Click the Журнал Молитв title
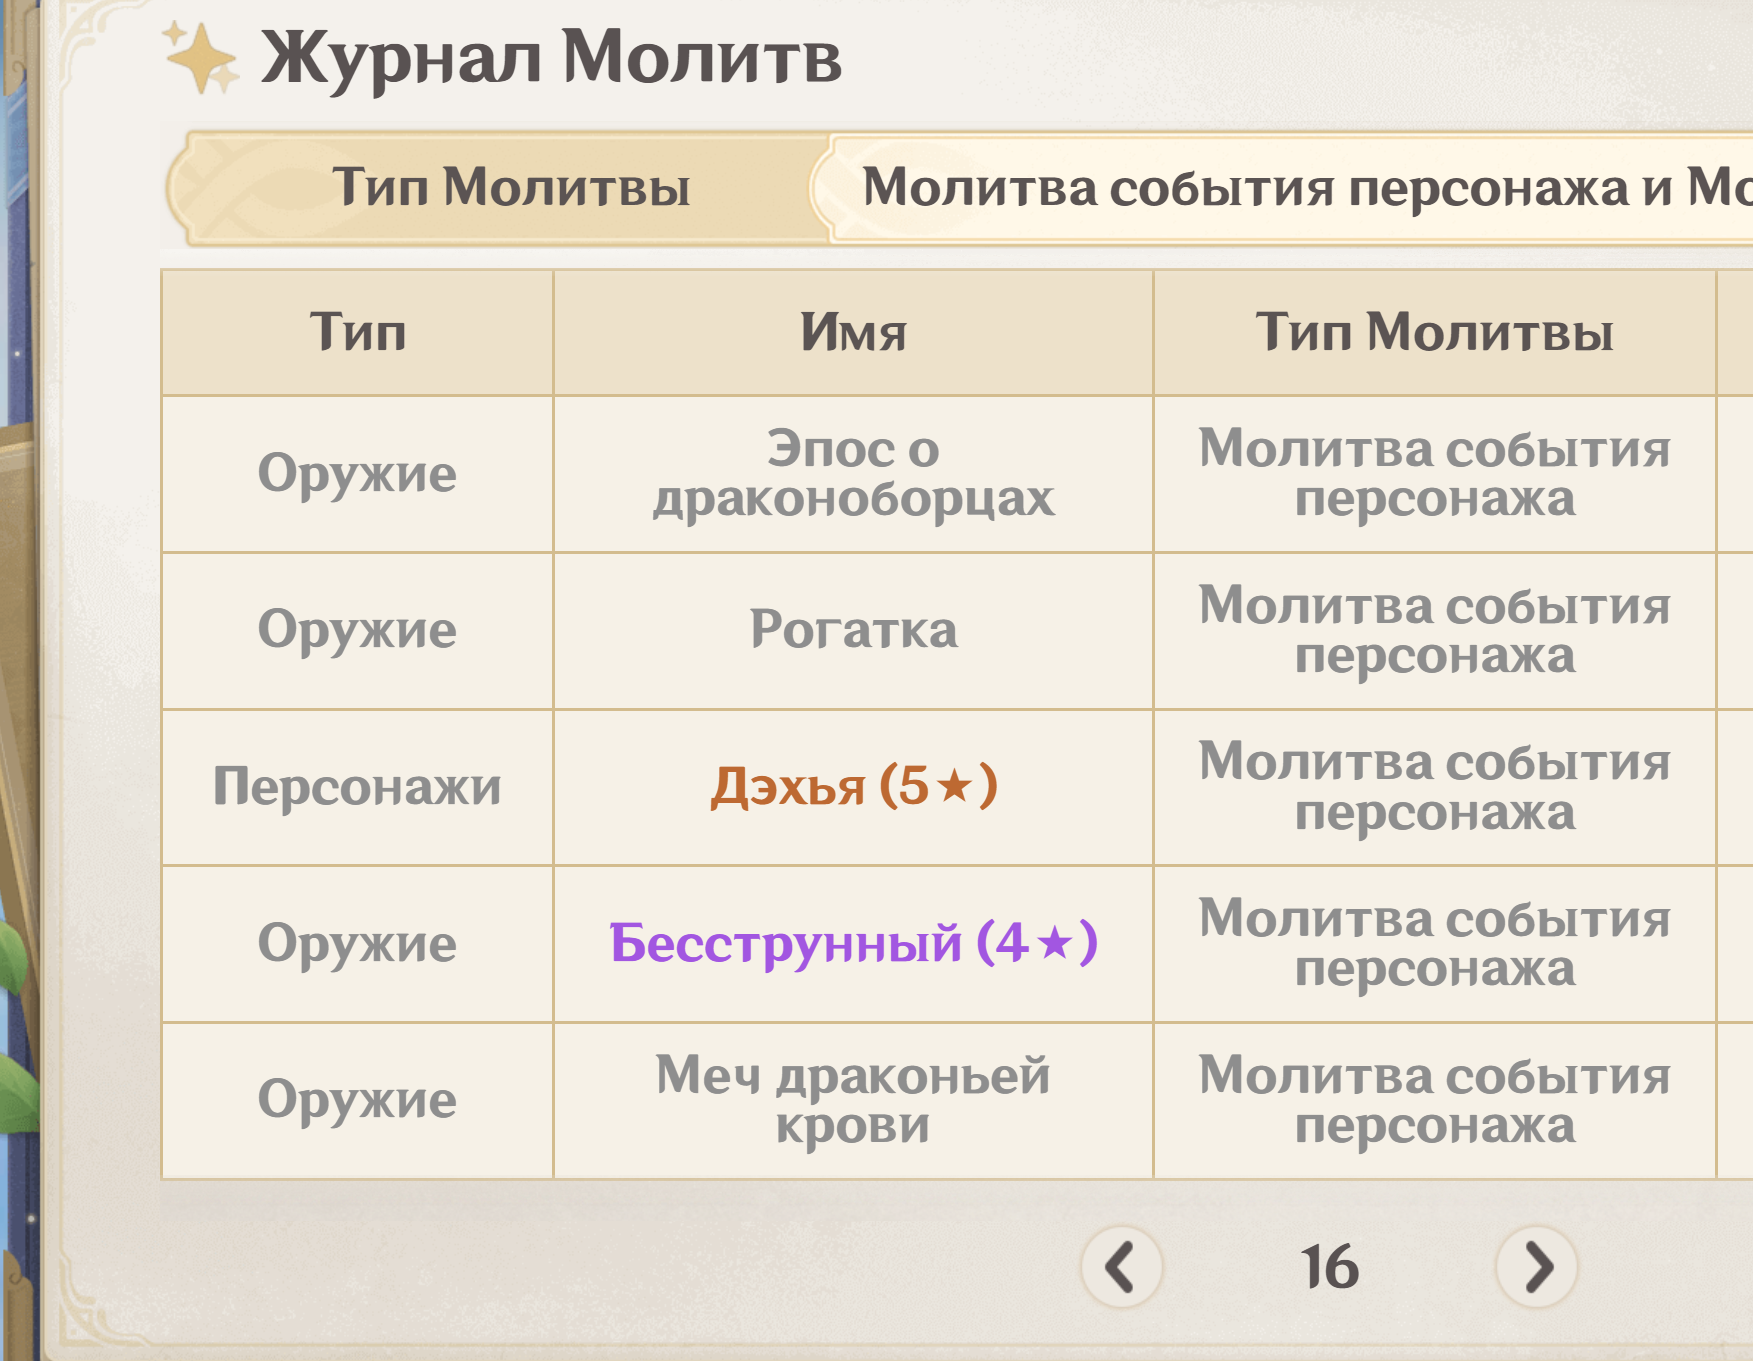Screen dimensions: 1753x1361 (x=551, y=58)
